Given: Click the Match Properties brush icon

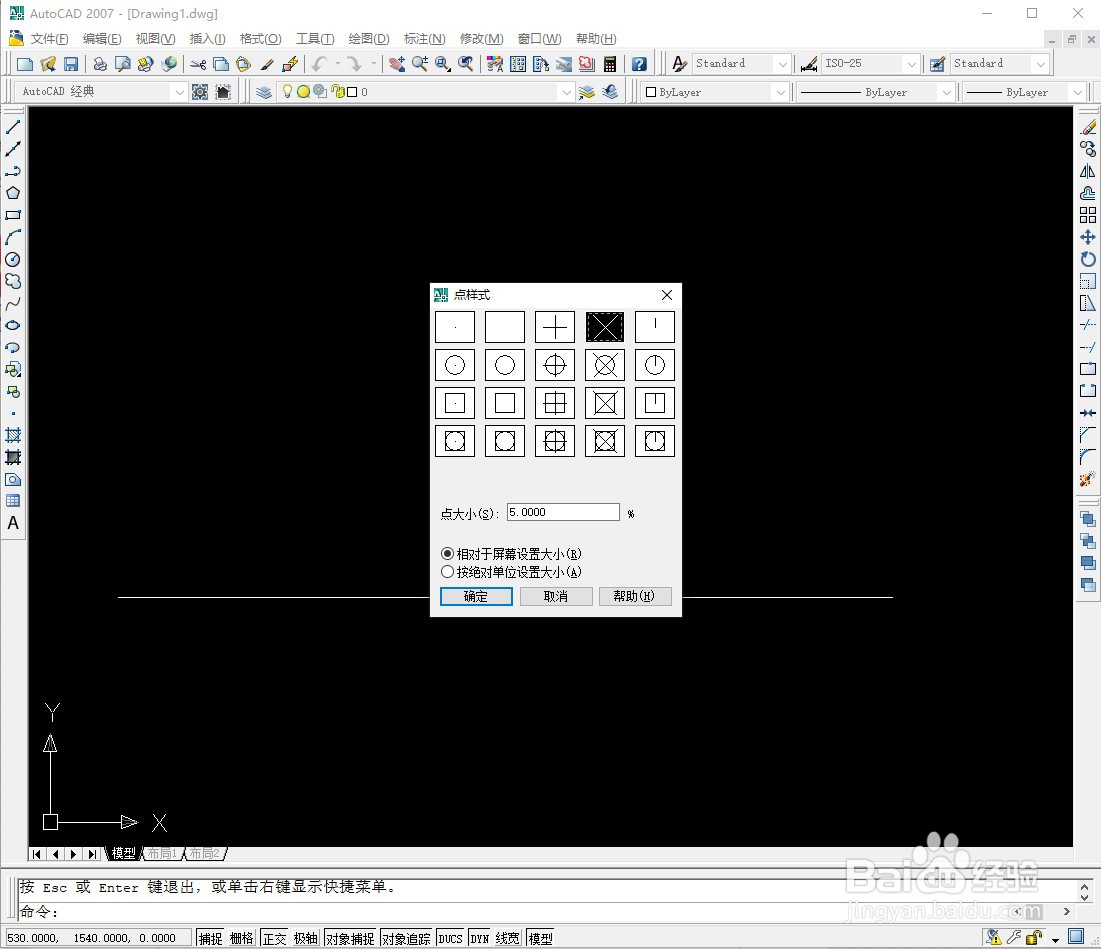Looking at the screenshot, I should tap(267, 64).
